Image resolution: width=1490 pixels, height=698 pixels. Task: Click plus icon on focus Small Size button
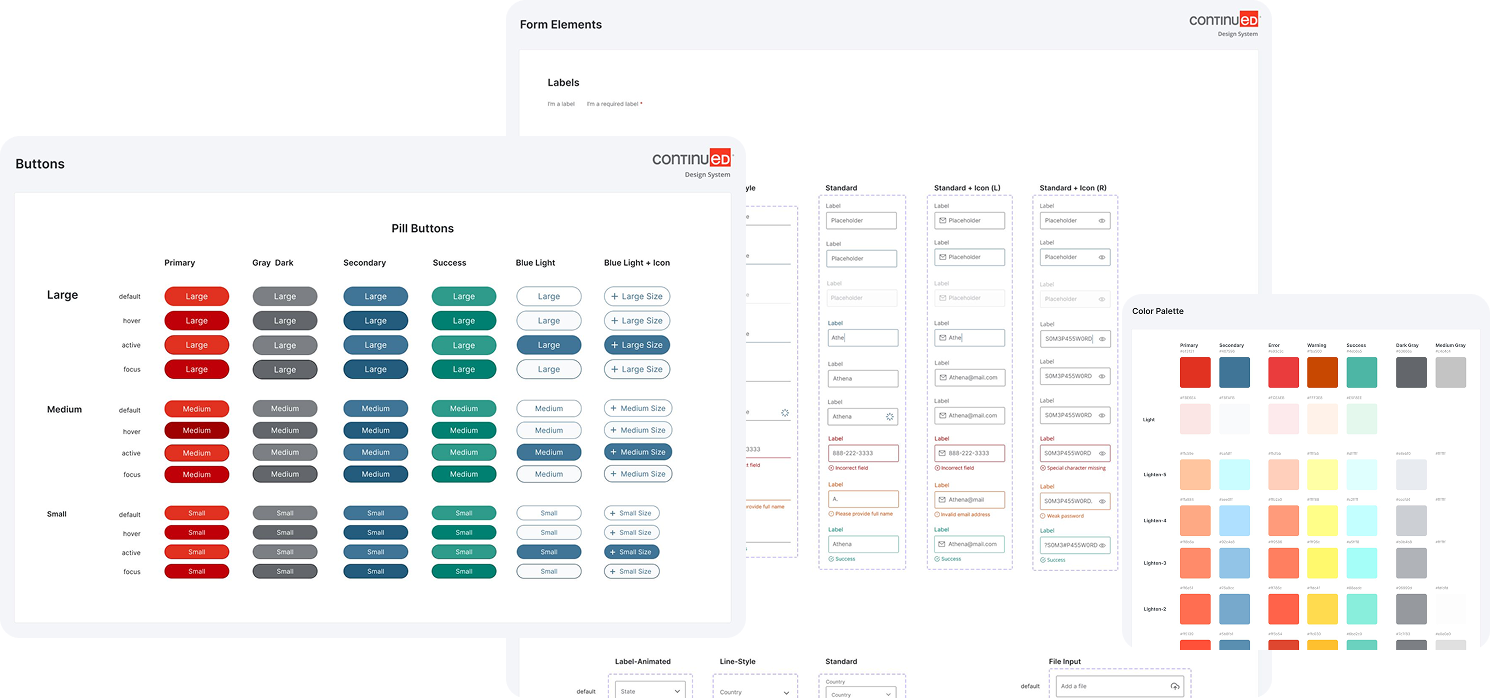click(612, 572)
